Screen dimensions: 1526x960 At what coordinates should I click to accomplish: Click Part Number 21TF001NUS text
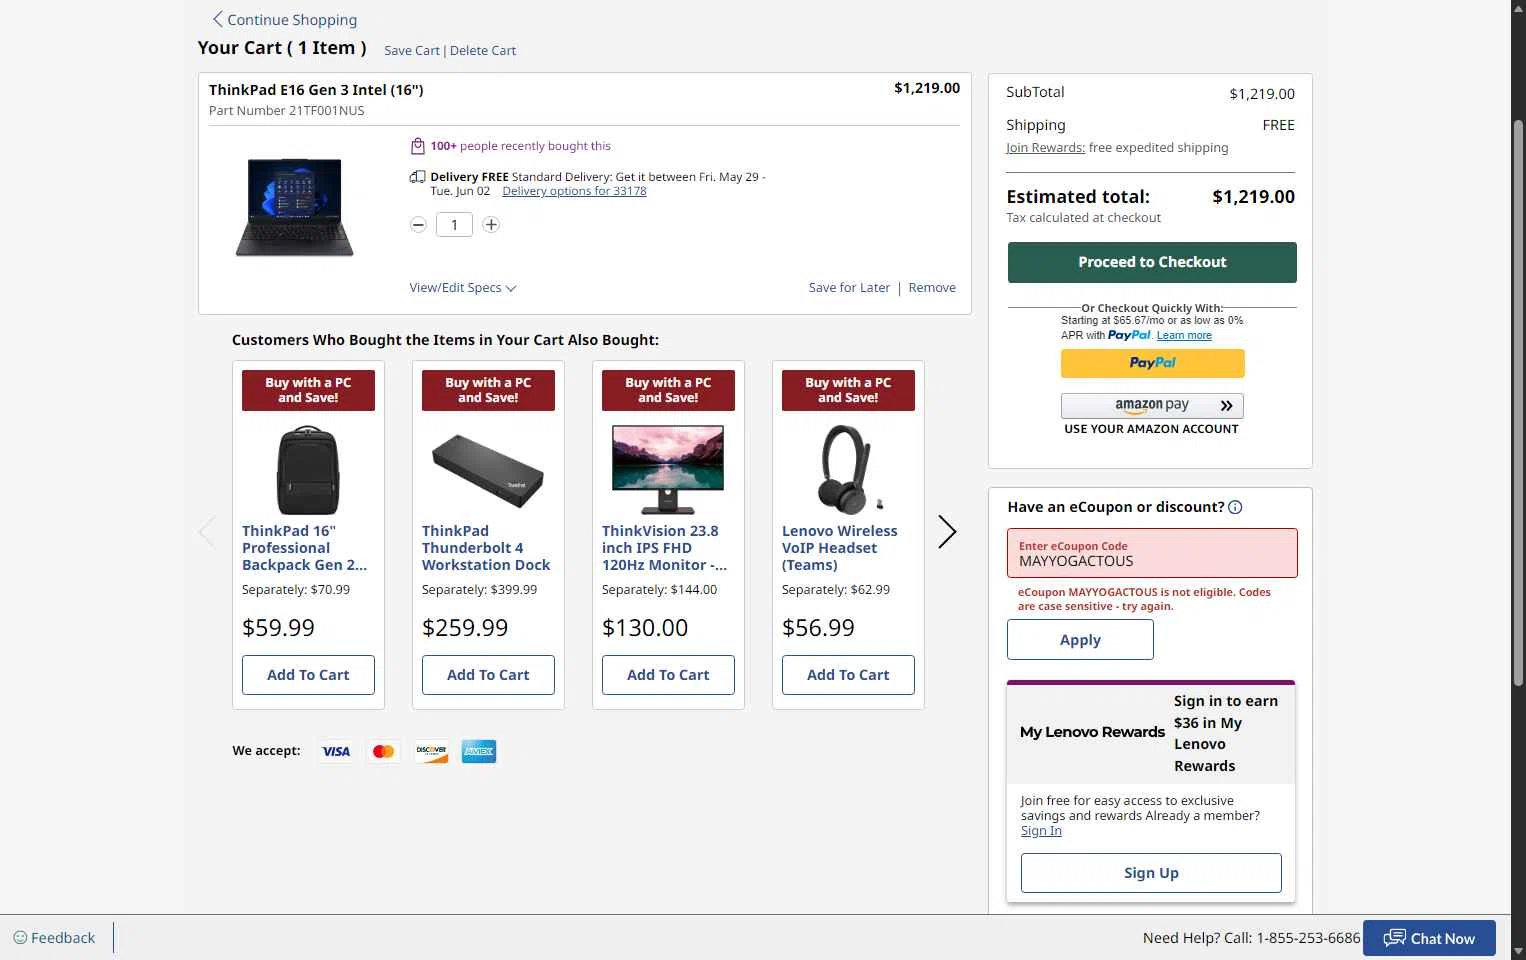click(x=286, y=111)
